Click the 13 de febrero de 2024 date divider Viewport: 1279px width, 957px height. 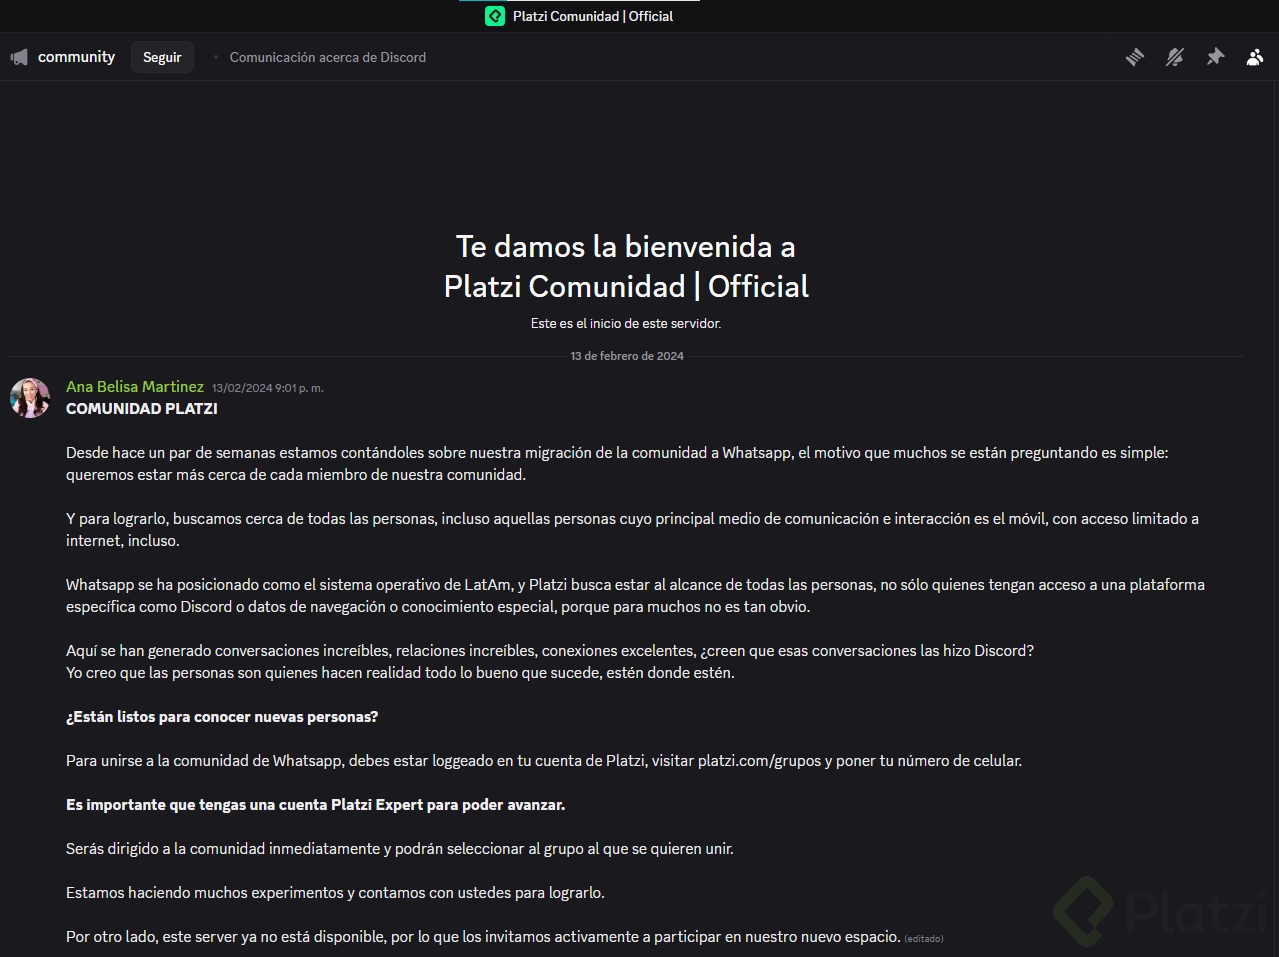(x=627, y=356)
